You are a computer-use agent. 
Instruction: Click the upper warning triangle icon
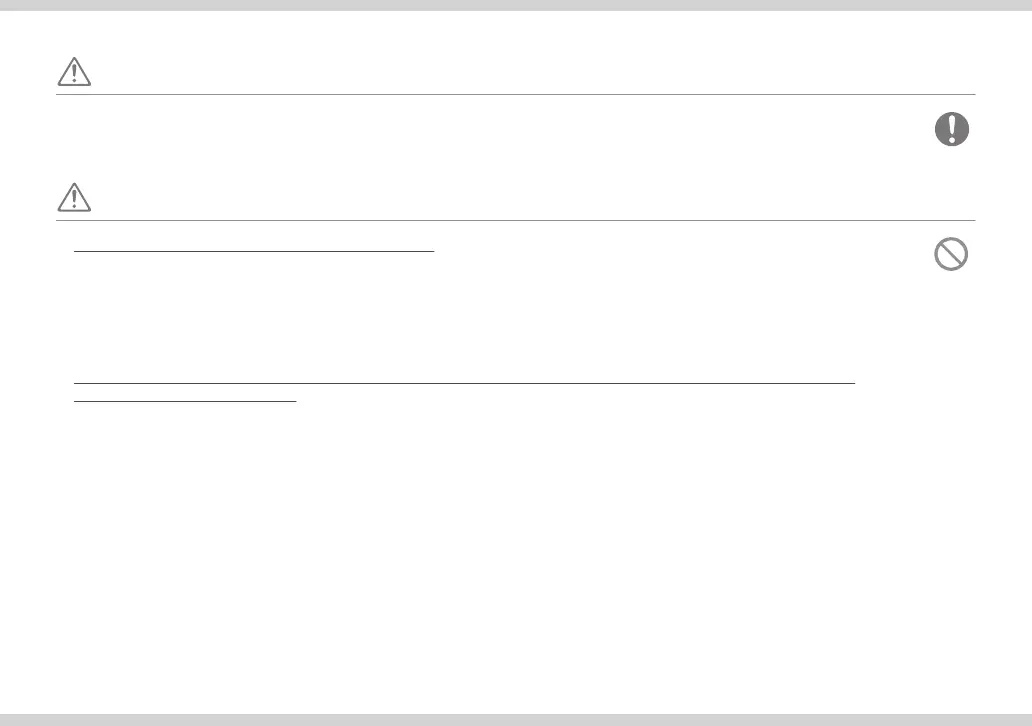coord(74,71)
